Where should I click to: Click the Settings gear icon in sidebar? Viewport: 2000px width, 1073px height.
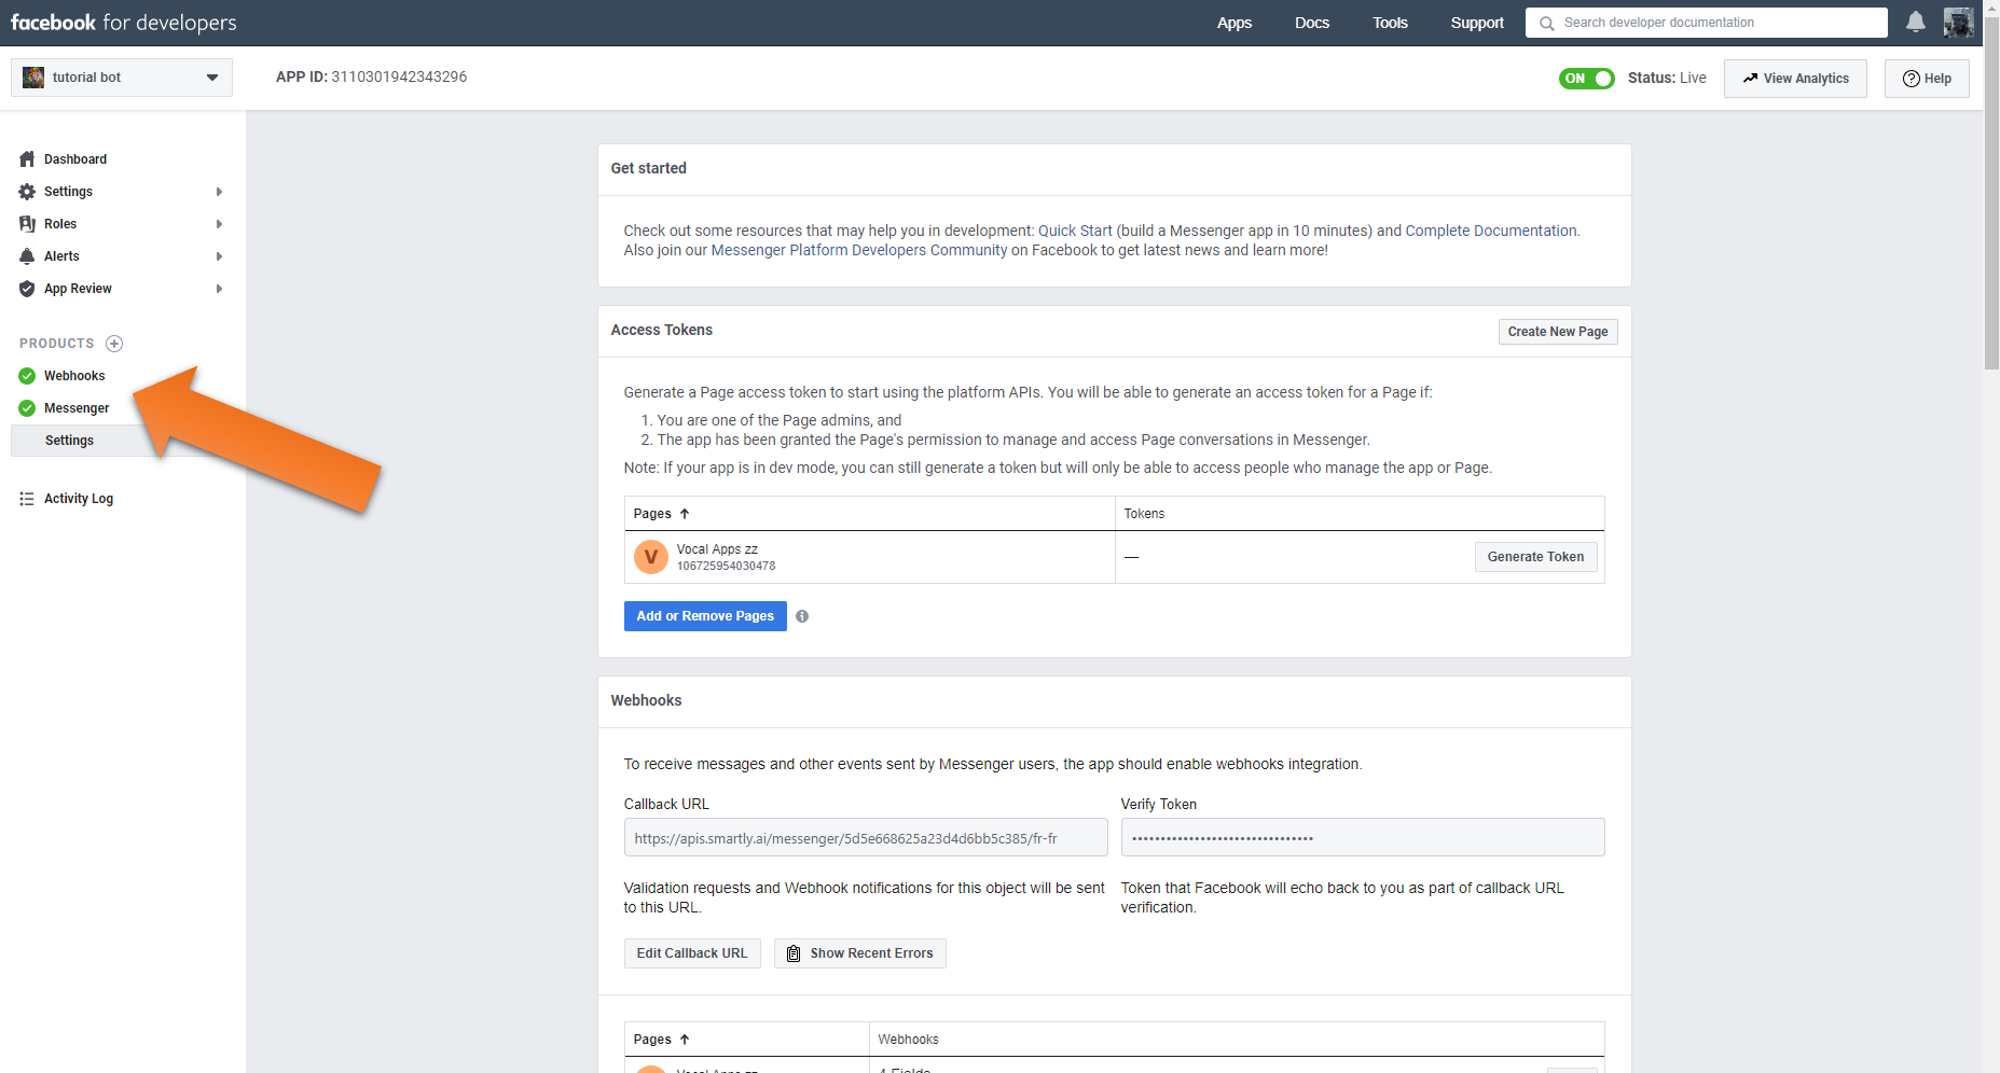[x=27, y=191]
